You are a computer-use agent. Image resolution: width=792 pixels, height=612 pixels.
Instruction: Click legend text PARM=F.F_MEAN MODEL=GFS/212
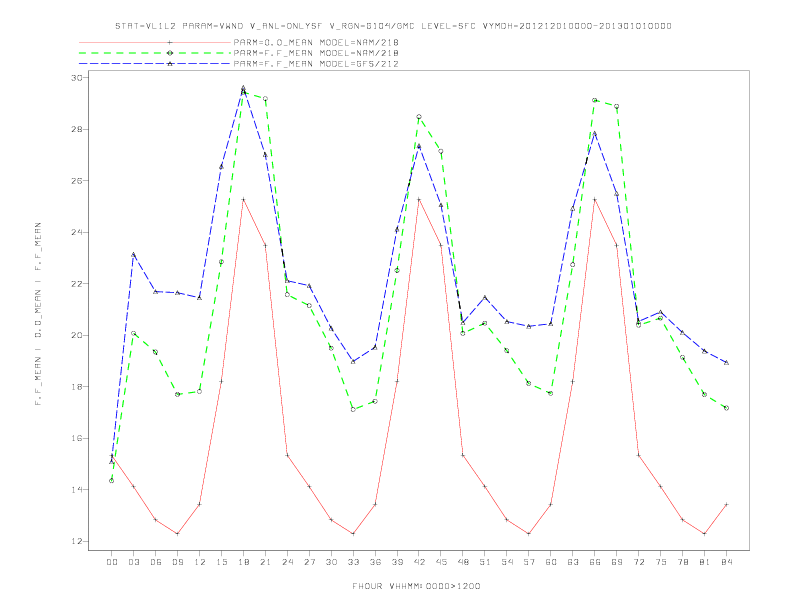tap(316, 64)
